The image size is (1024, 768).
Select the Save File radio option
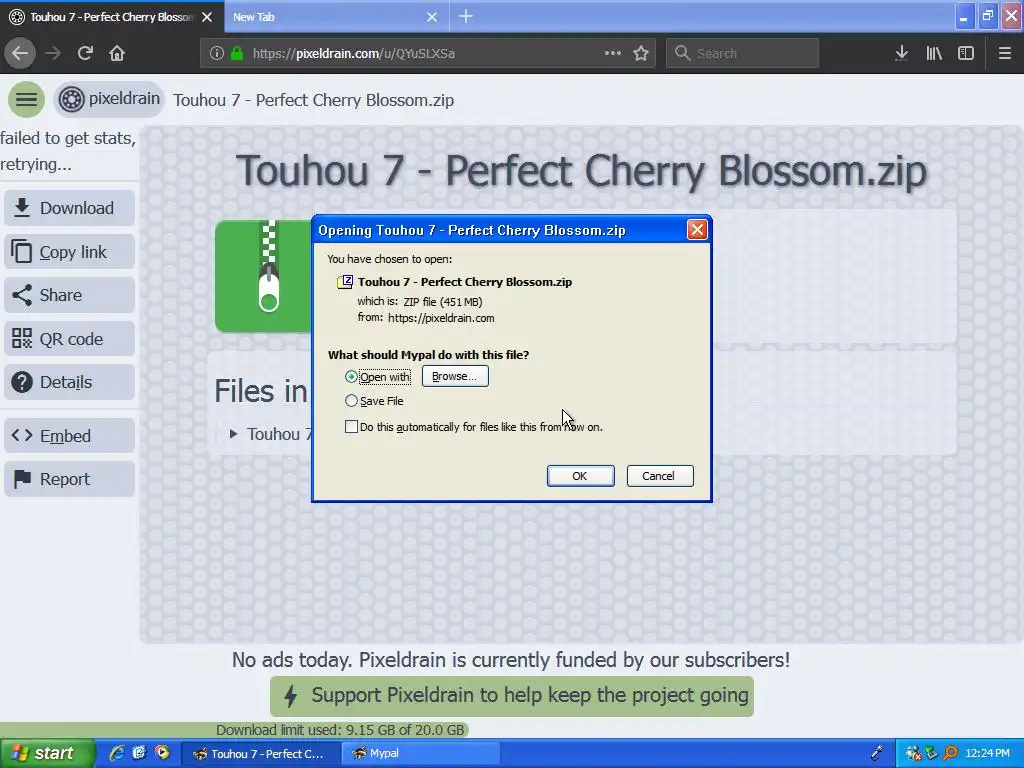351,401
